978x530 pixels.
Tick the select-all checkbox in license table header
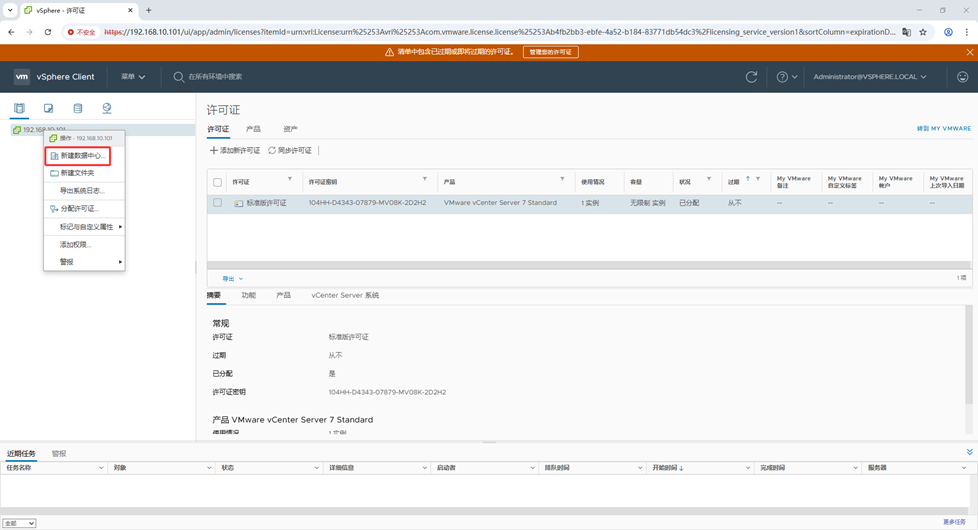pyautogui.click(x=217, y=182)
